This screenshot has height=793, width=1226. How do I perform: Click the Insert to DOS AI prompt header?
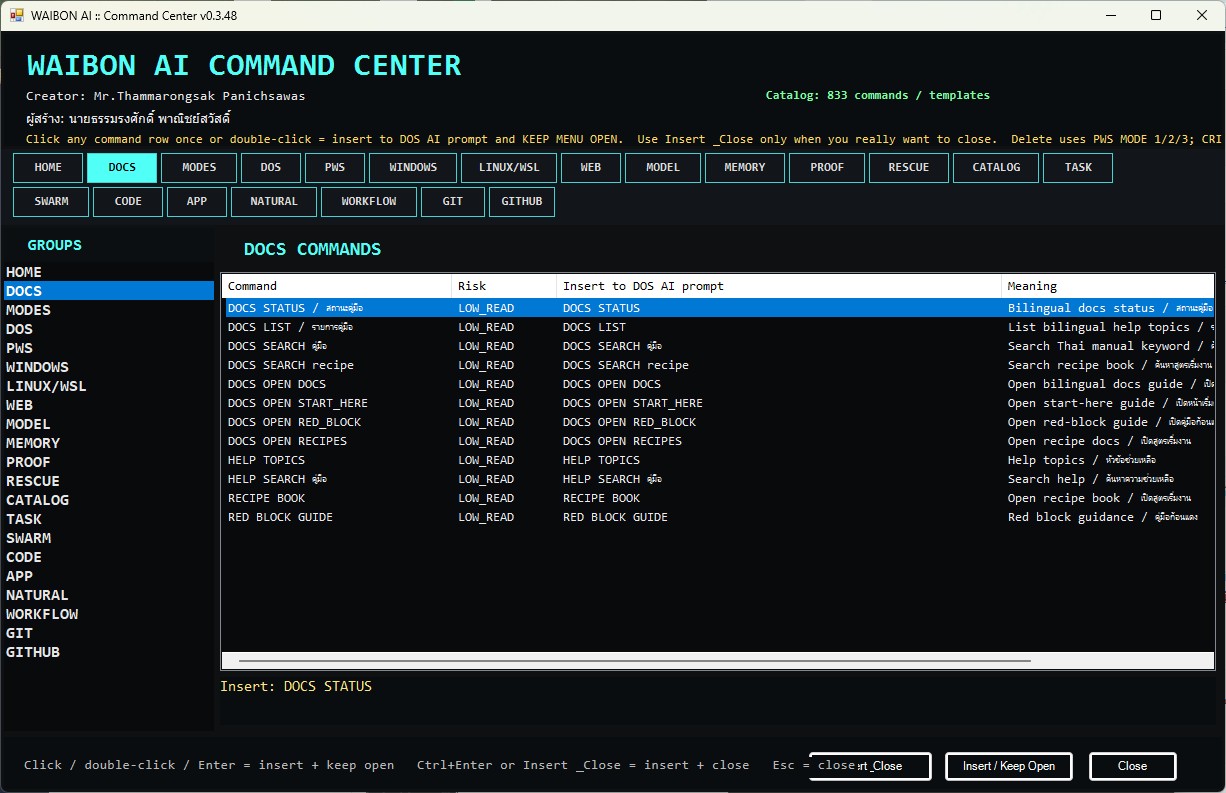click(x=779, y=286)
